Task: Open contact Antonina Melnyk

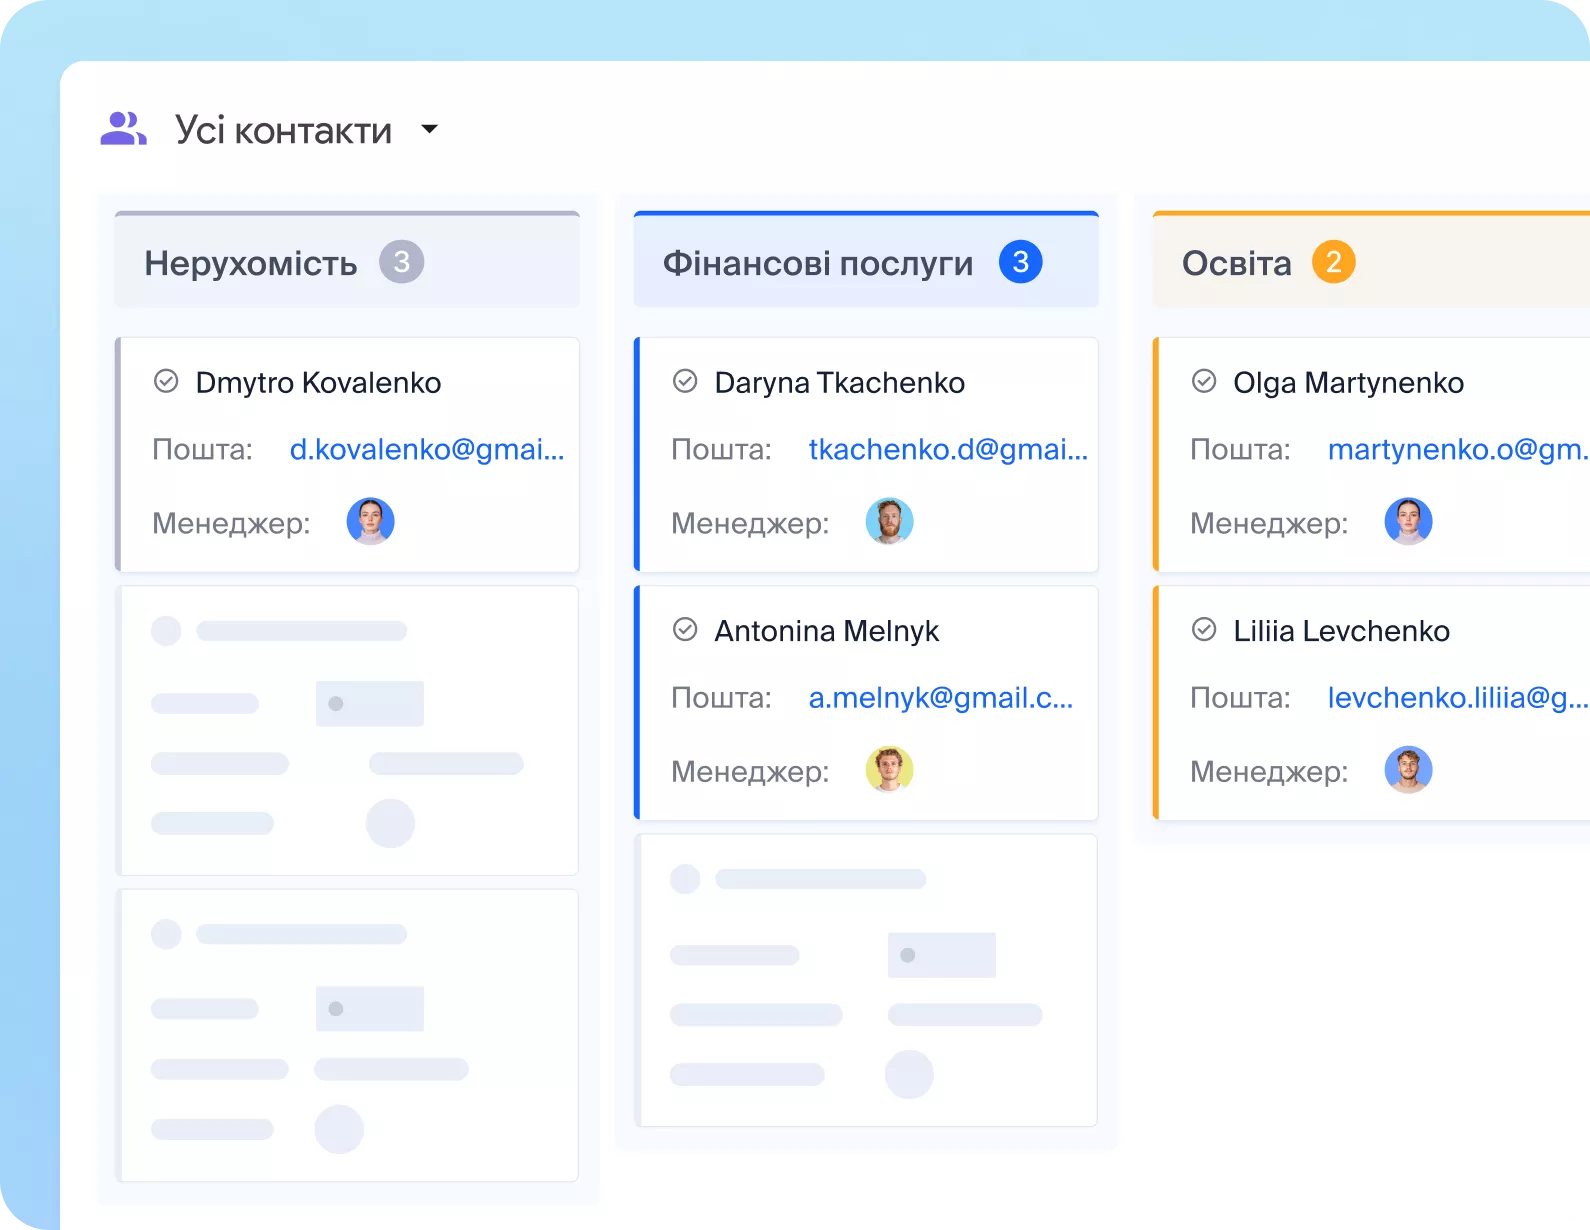Action: tap(826, 631)
